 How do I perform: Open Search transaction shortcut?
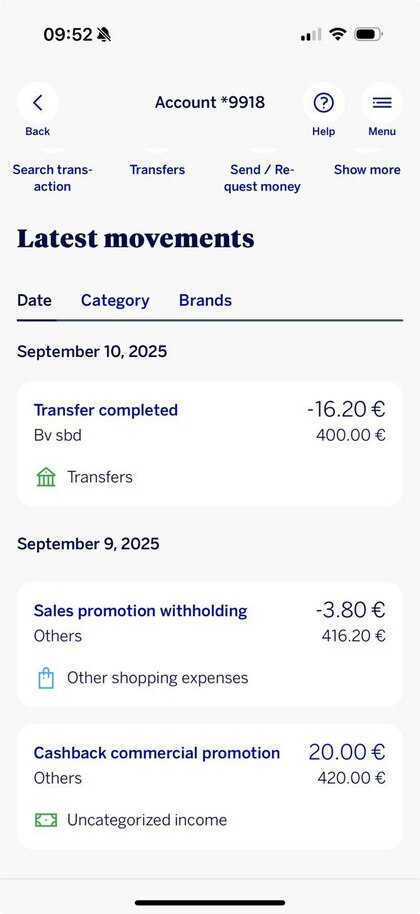coord(52,178)
